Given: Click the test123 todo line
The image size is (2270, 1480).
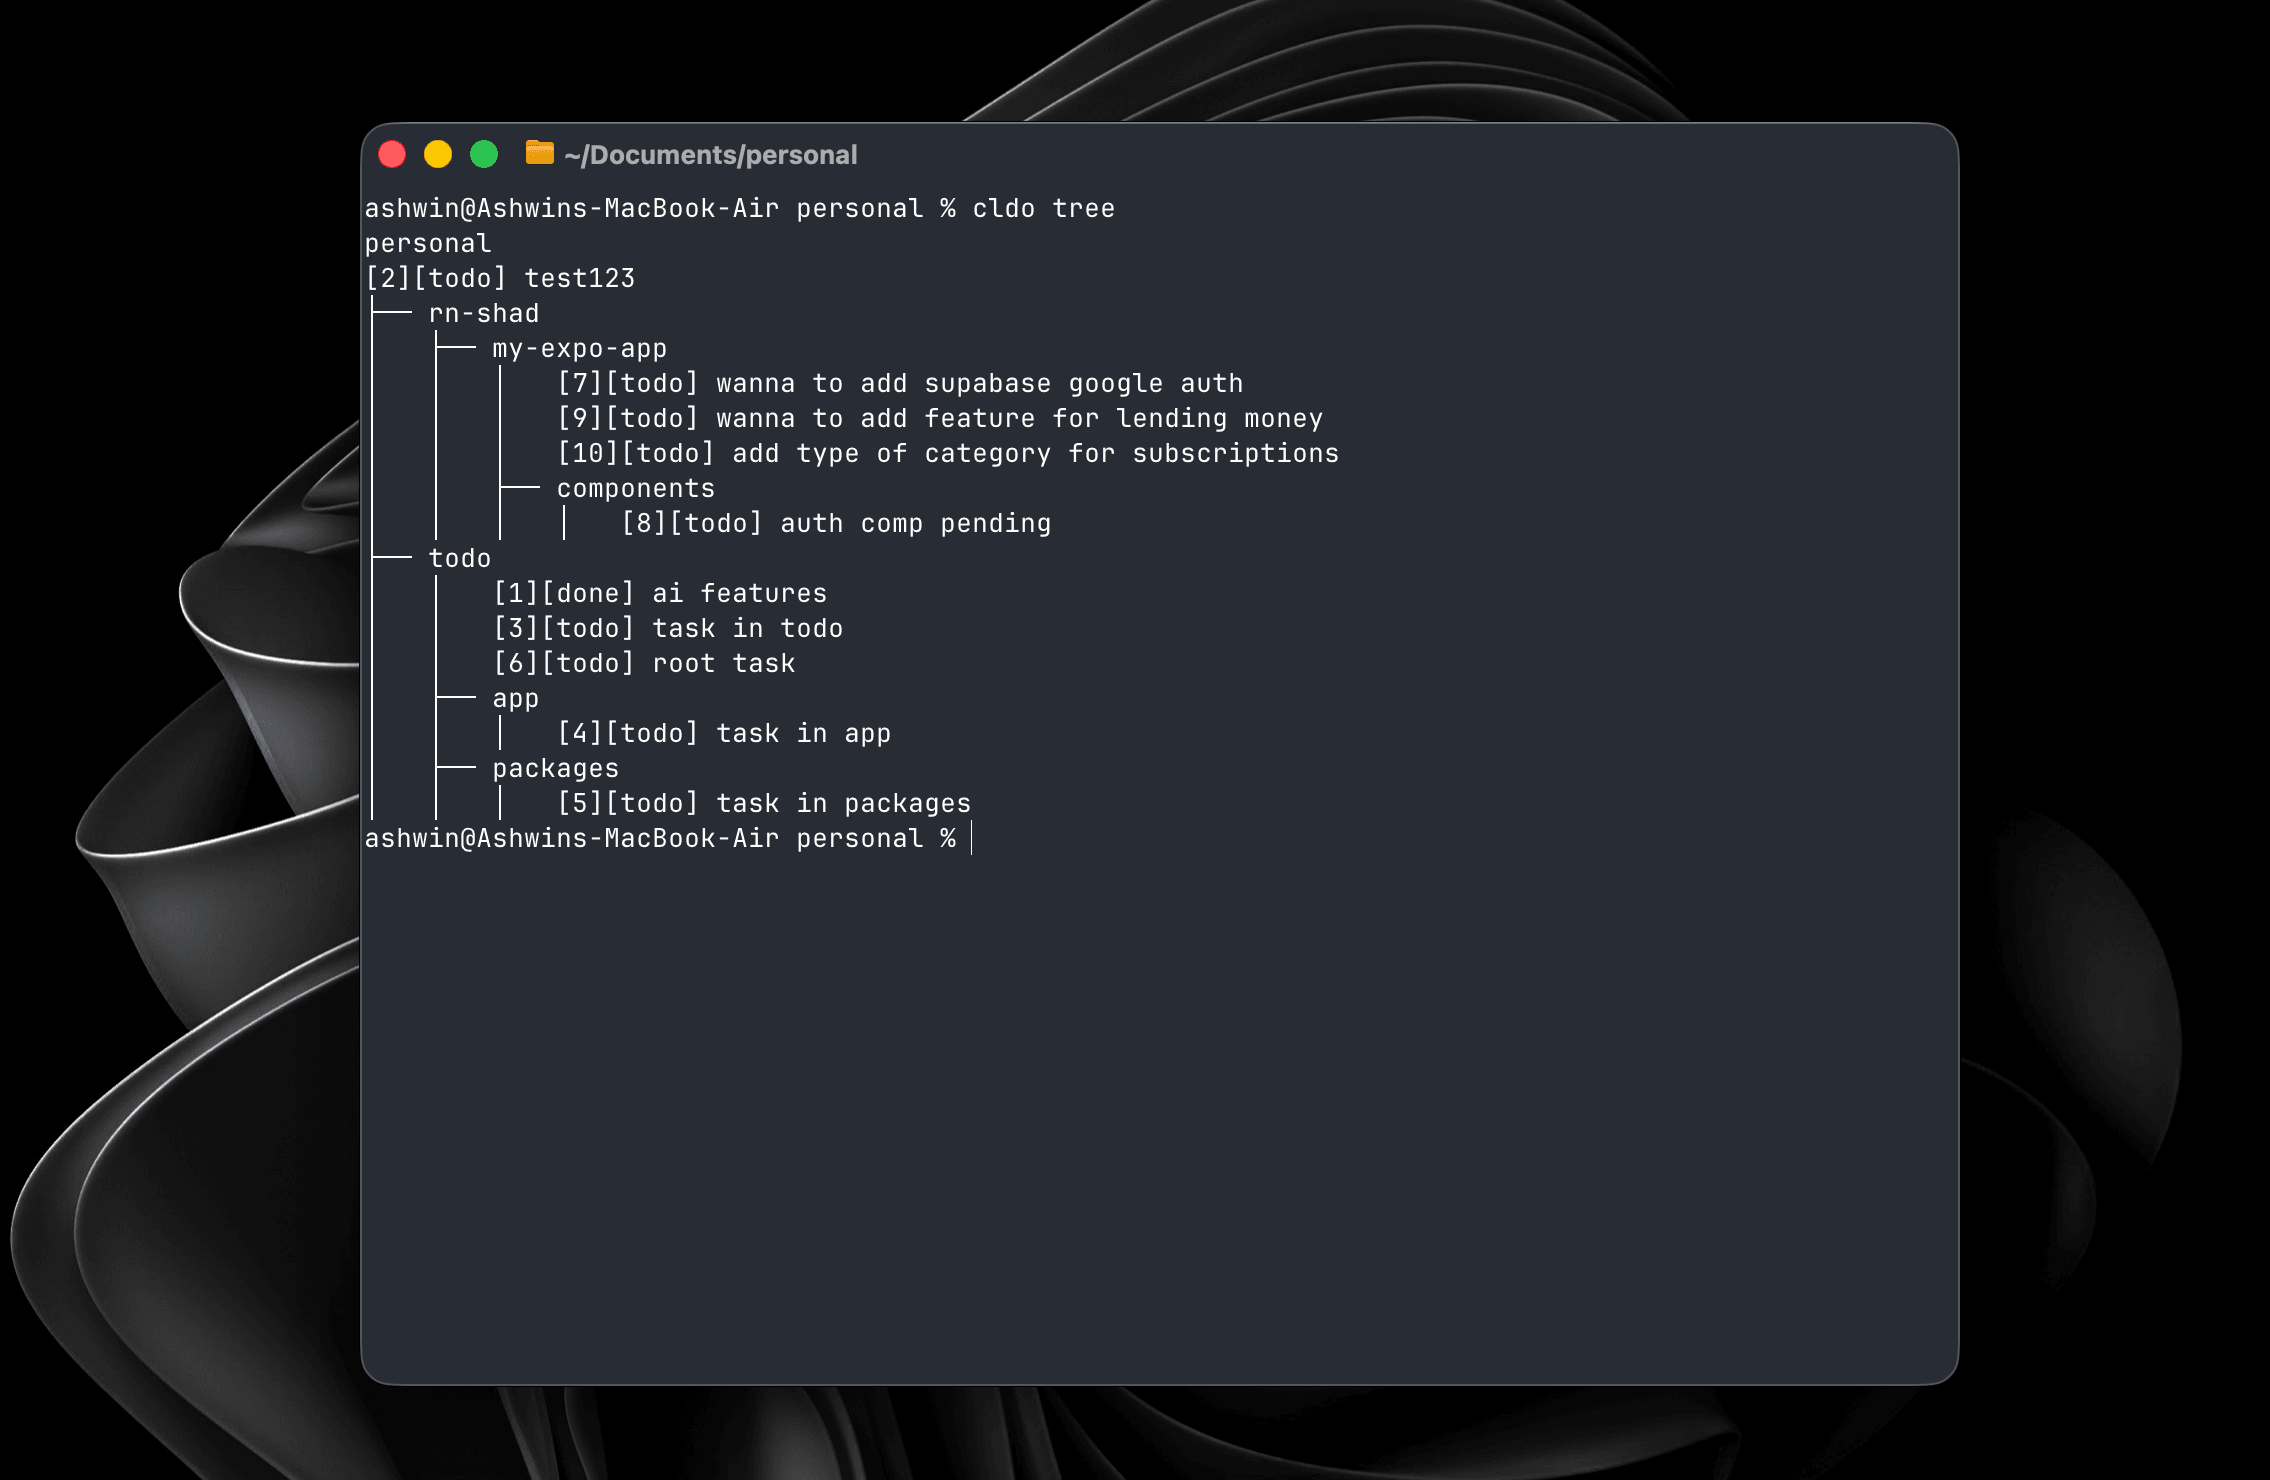Looking at the screenshot, I should click(500, 279).
